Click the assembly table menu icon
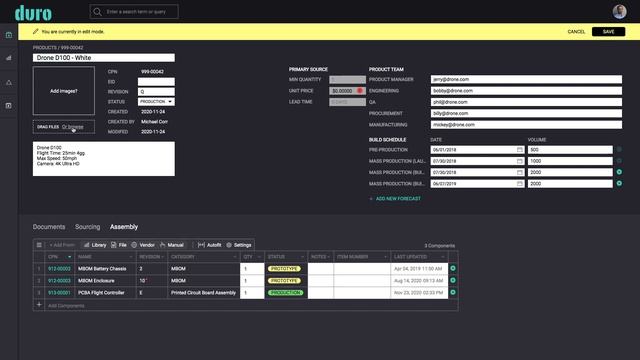This screenshot has height=360, width=640. point(39,245)
